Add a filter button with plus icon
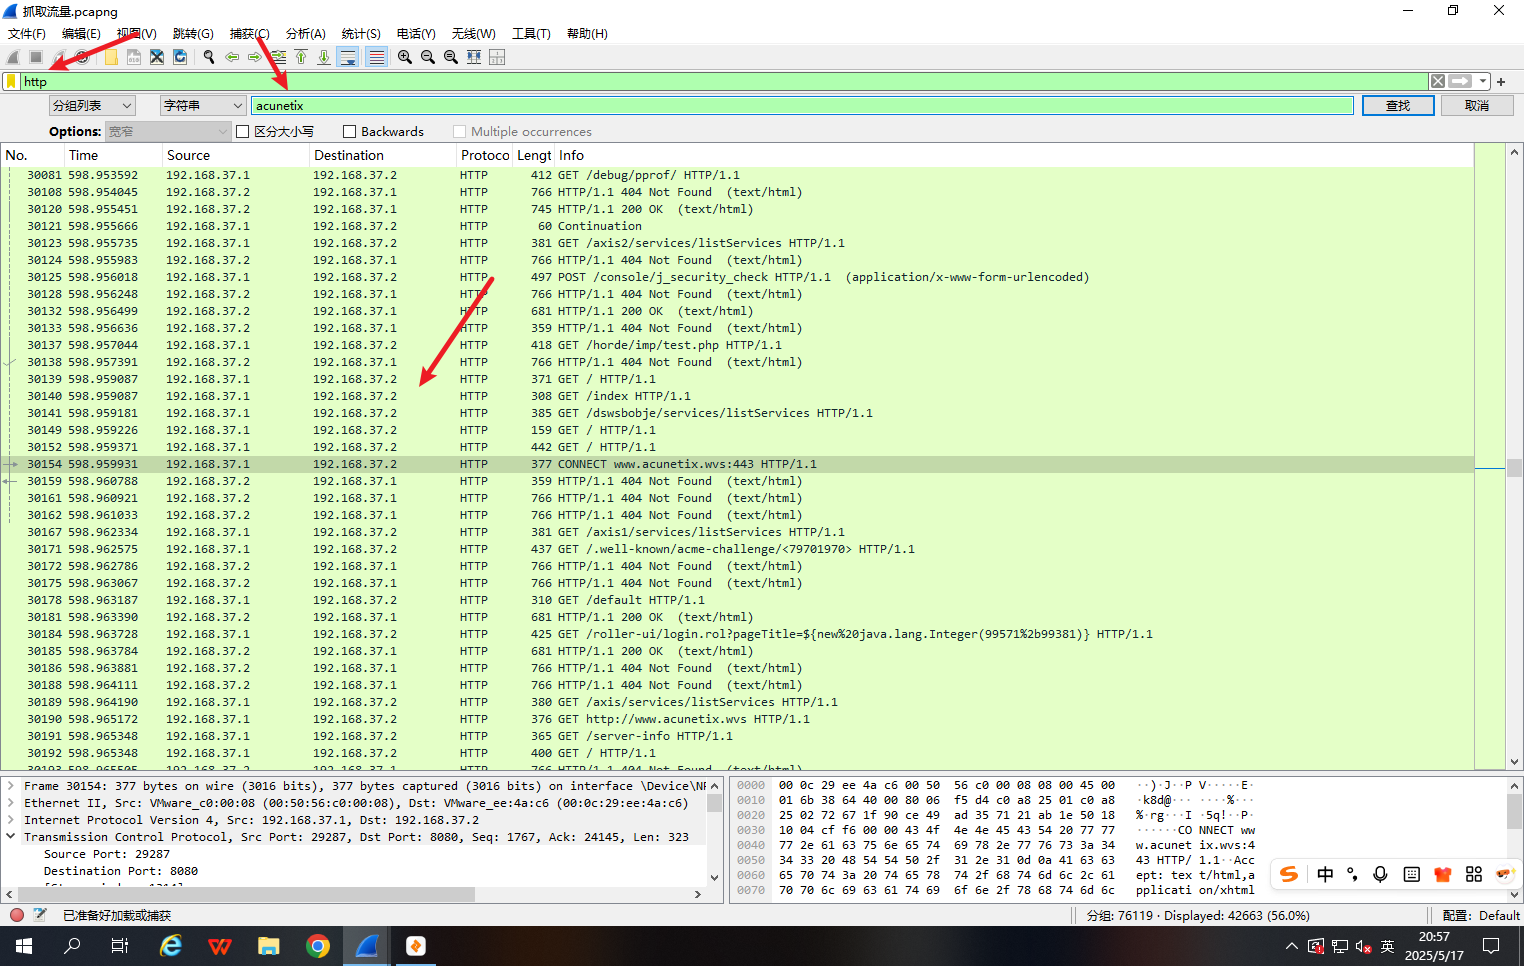Screen dimensions: 1524x966 coord(1501,81)
